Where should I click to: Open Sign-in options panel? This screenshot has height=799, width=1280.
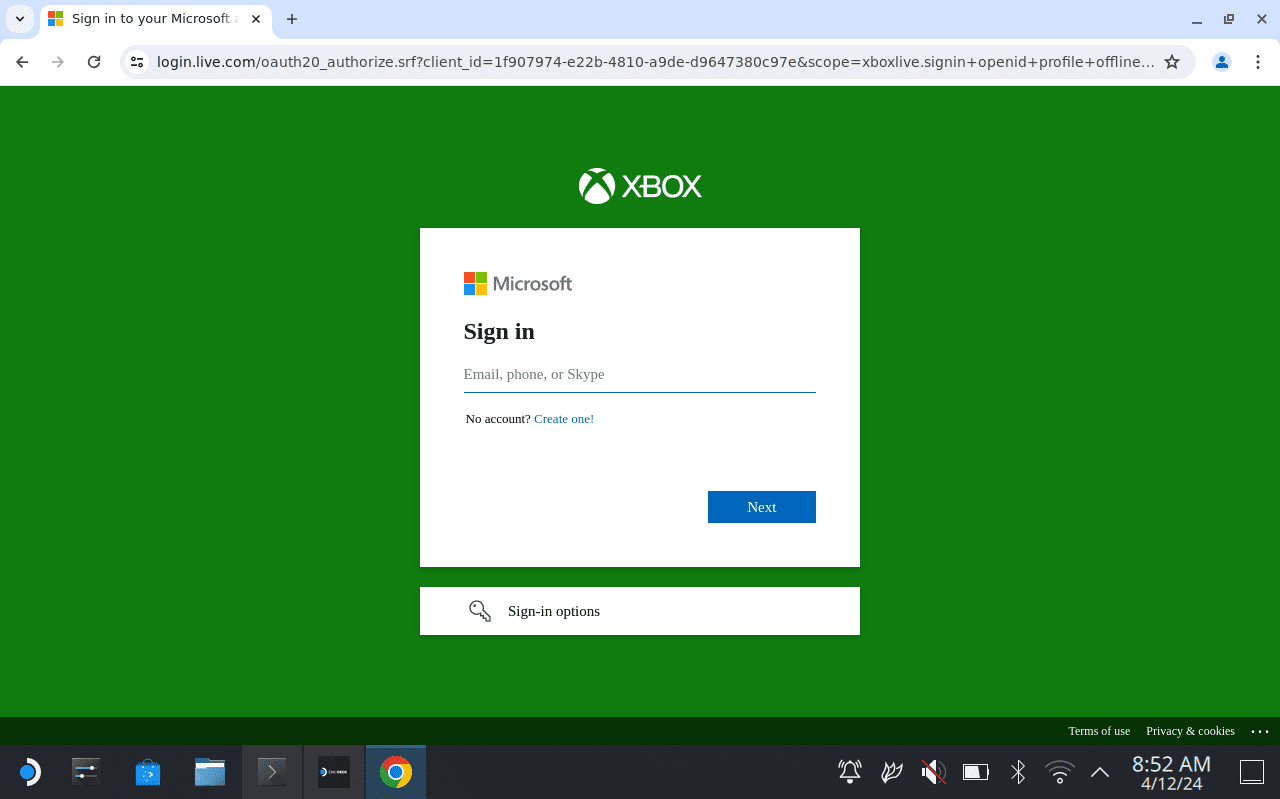[x=640, y=611]
